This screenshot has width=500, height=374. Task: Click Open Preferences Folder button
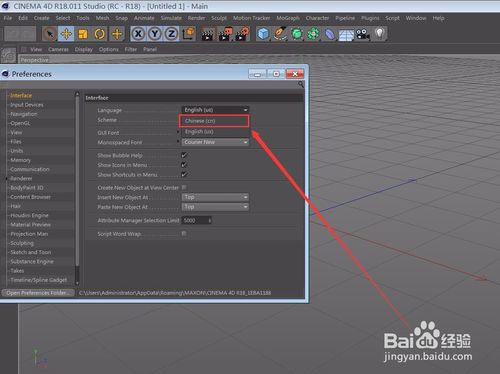coord(38,293)
